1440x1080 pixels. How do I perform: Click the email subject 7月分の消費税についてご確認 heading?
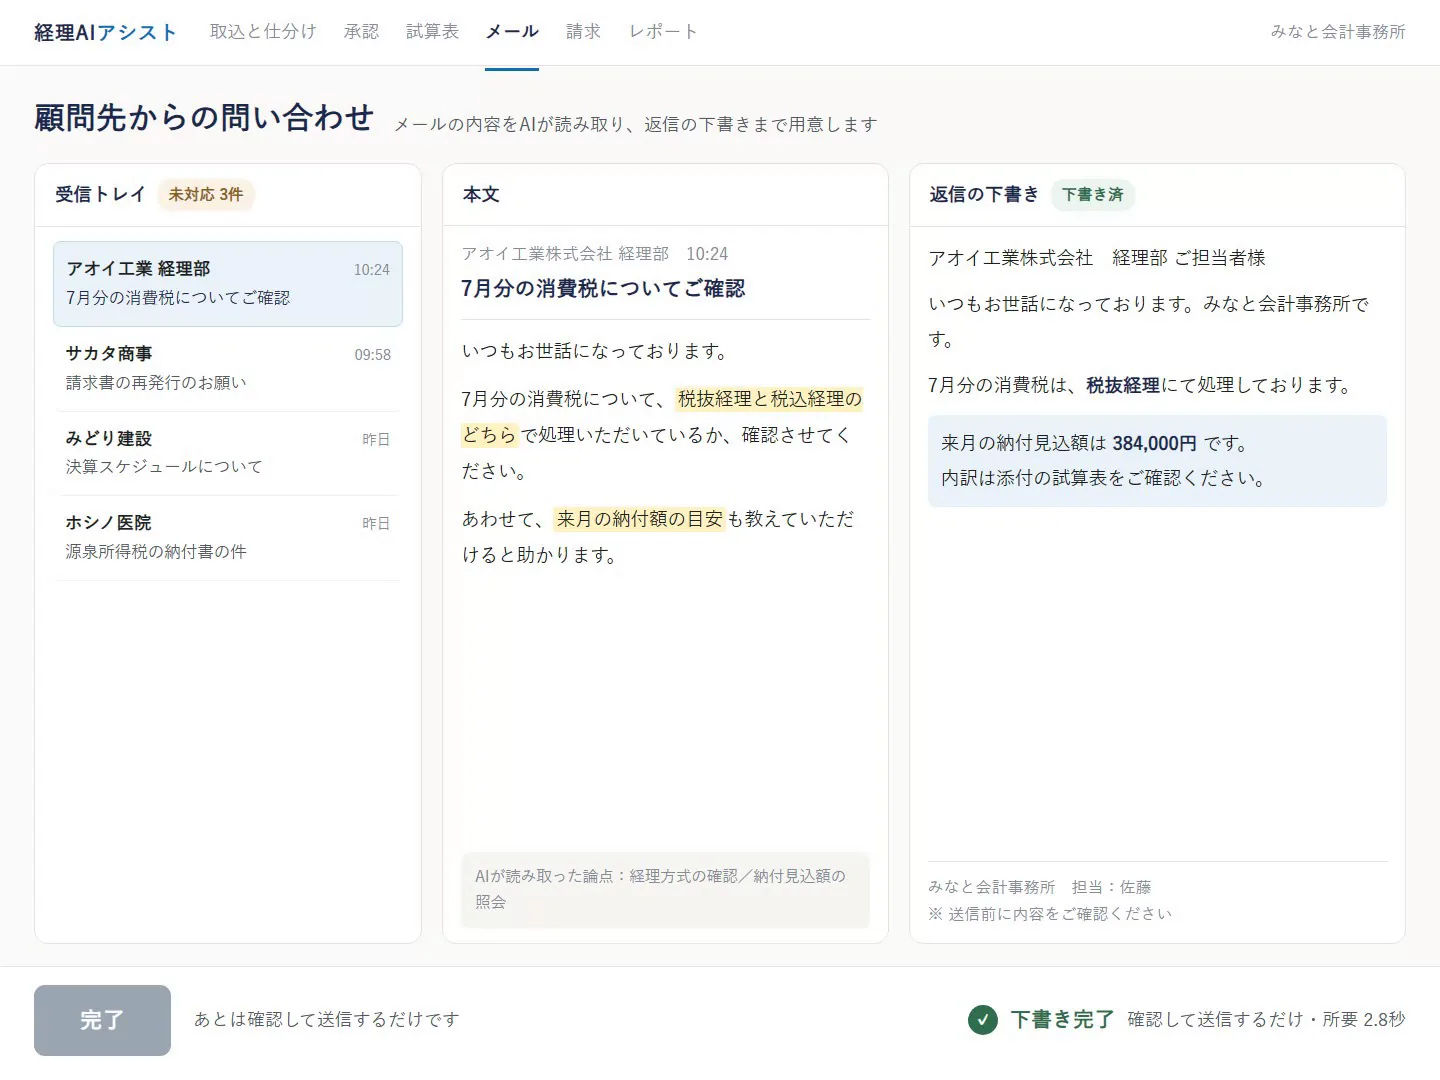(x=603, y=289)
